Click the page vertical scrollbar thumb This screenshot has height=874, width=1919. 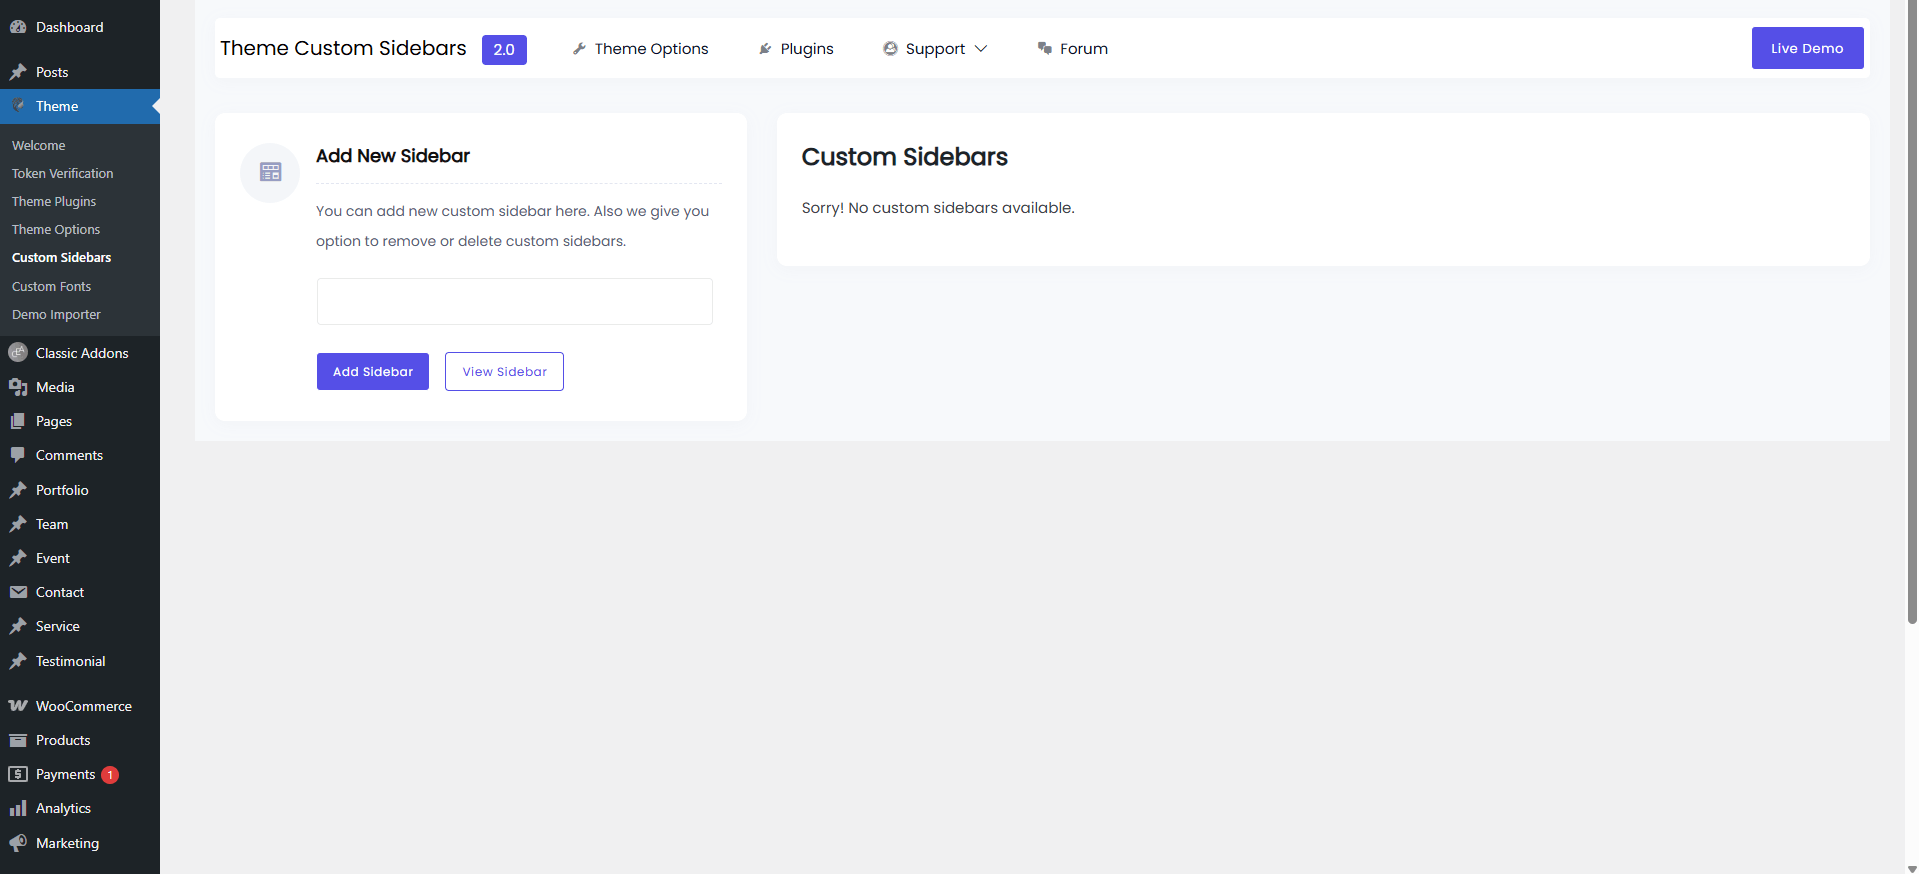(1912, 310)
